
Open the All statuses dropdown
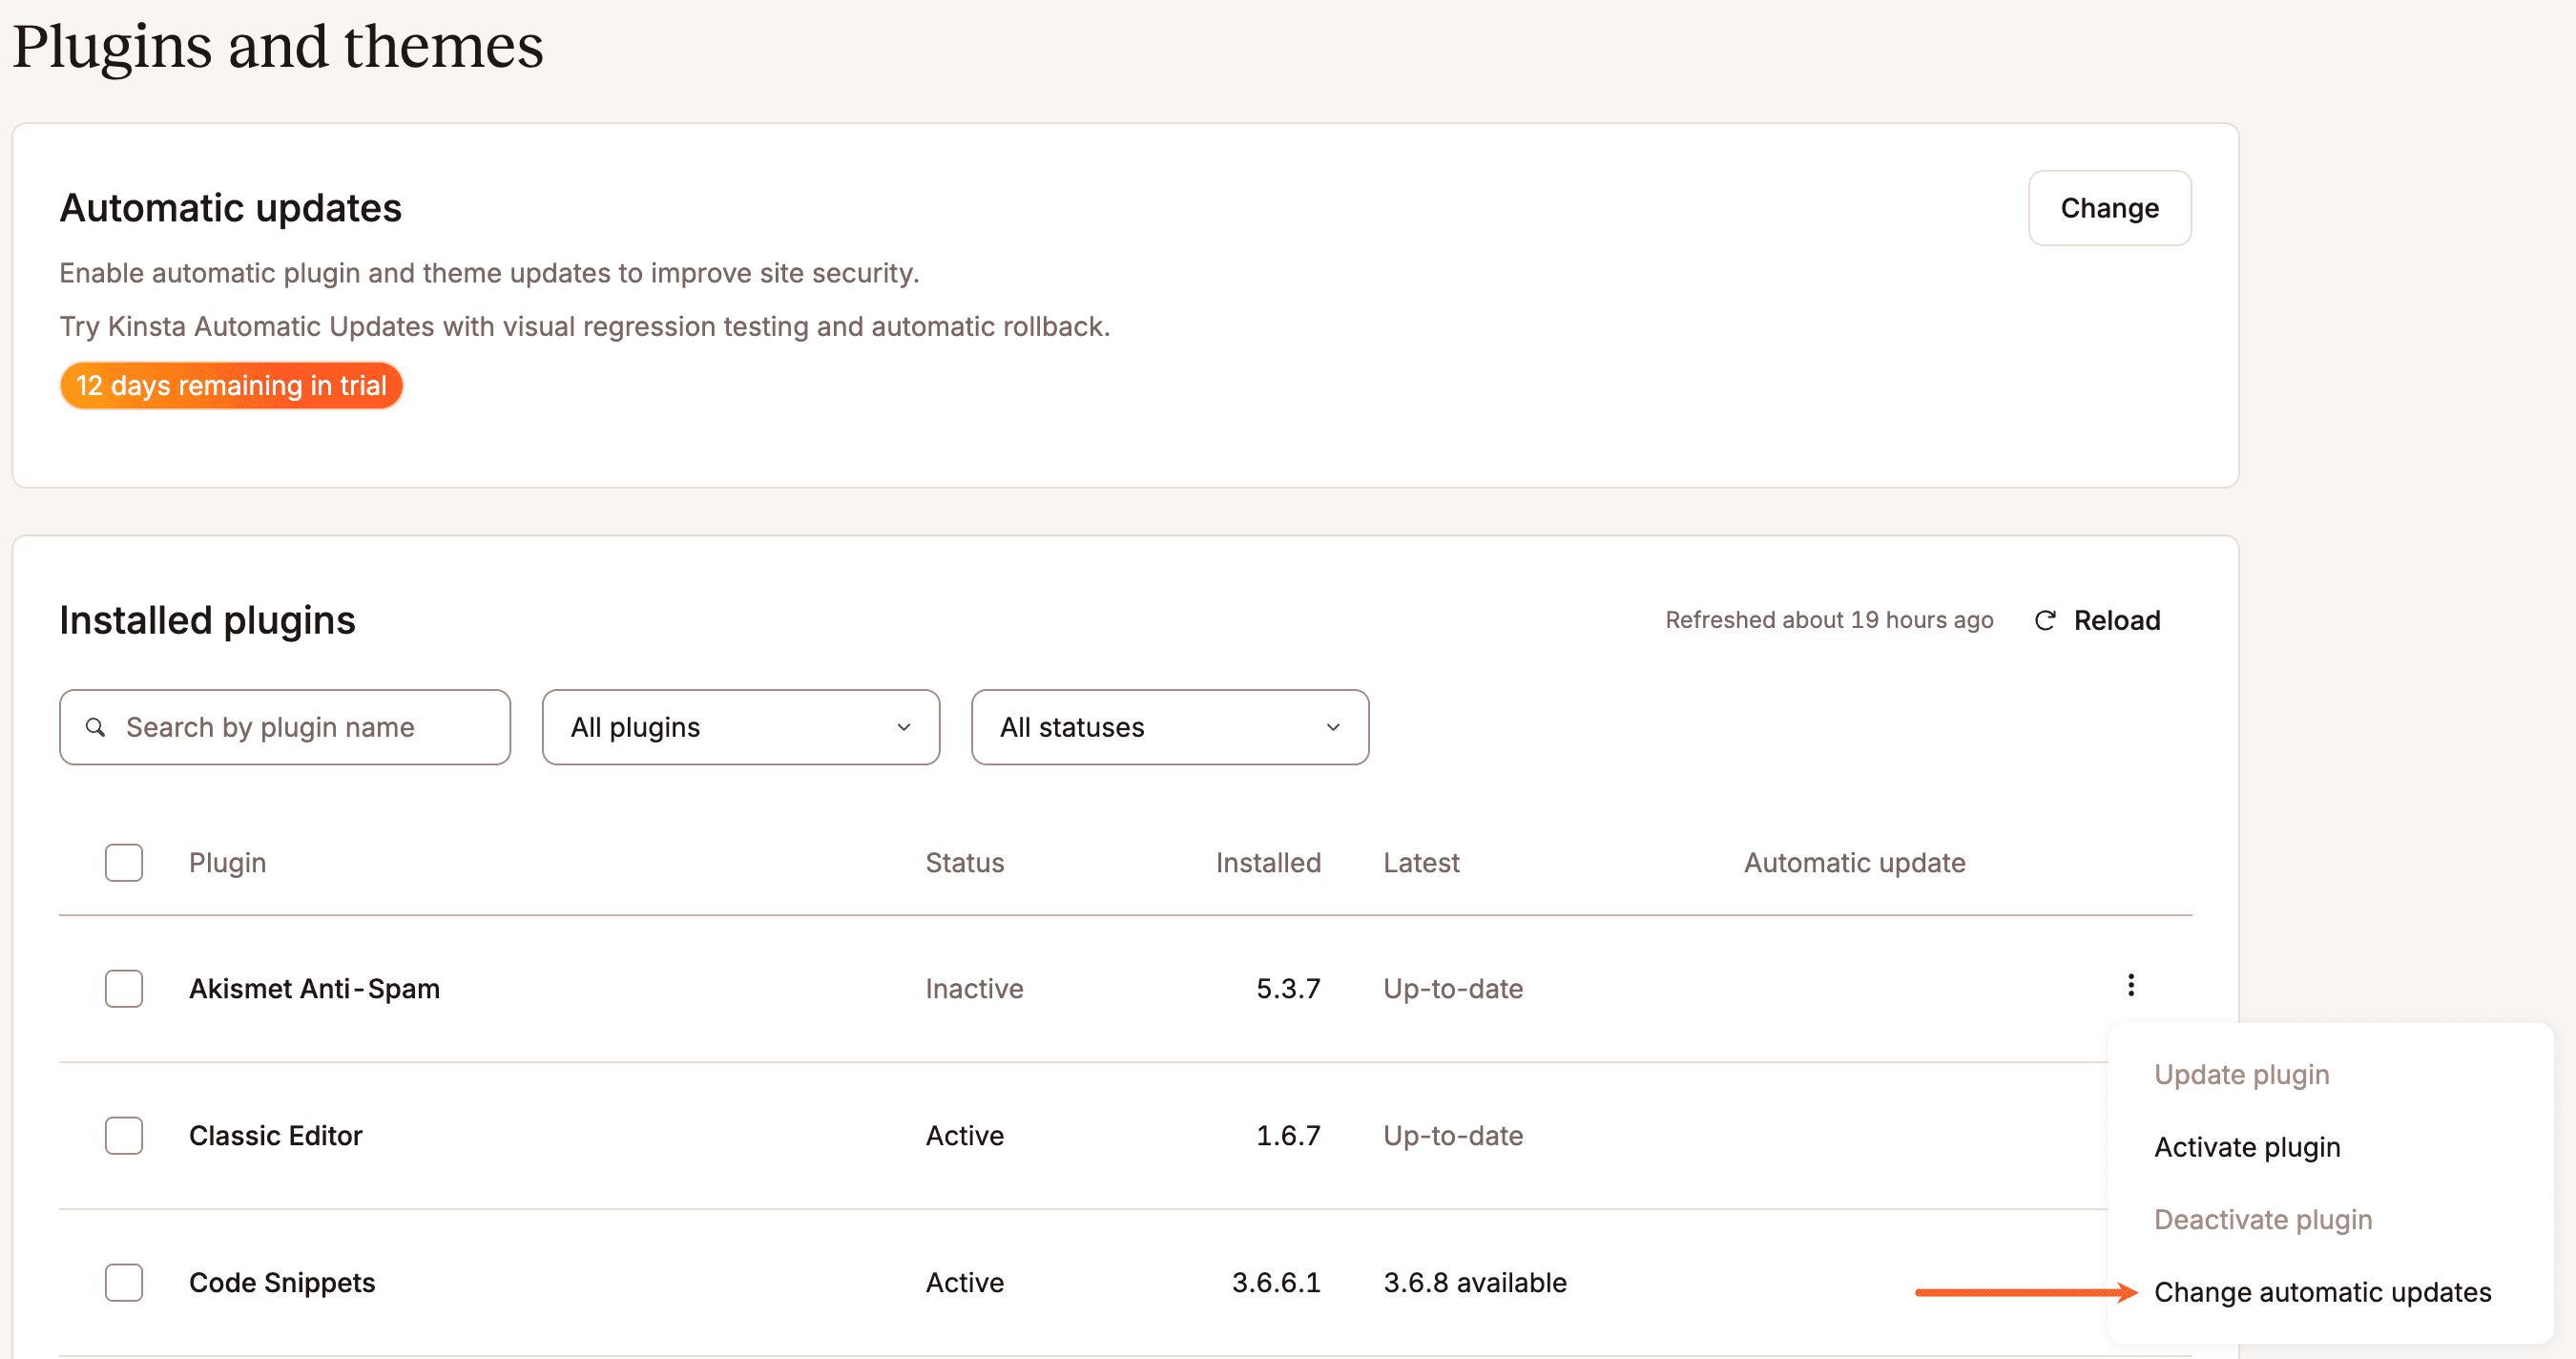point(1169,727)
